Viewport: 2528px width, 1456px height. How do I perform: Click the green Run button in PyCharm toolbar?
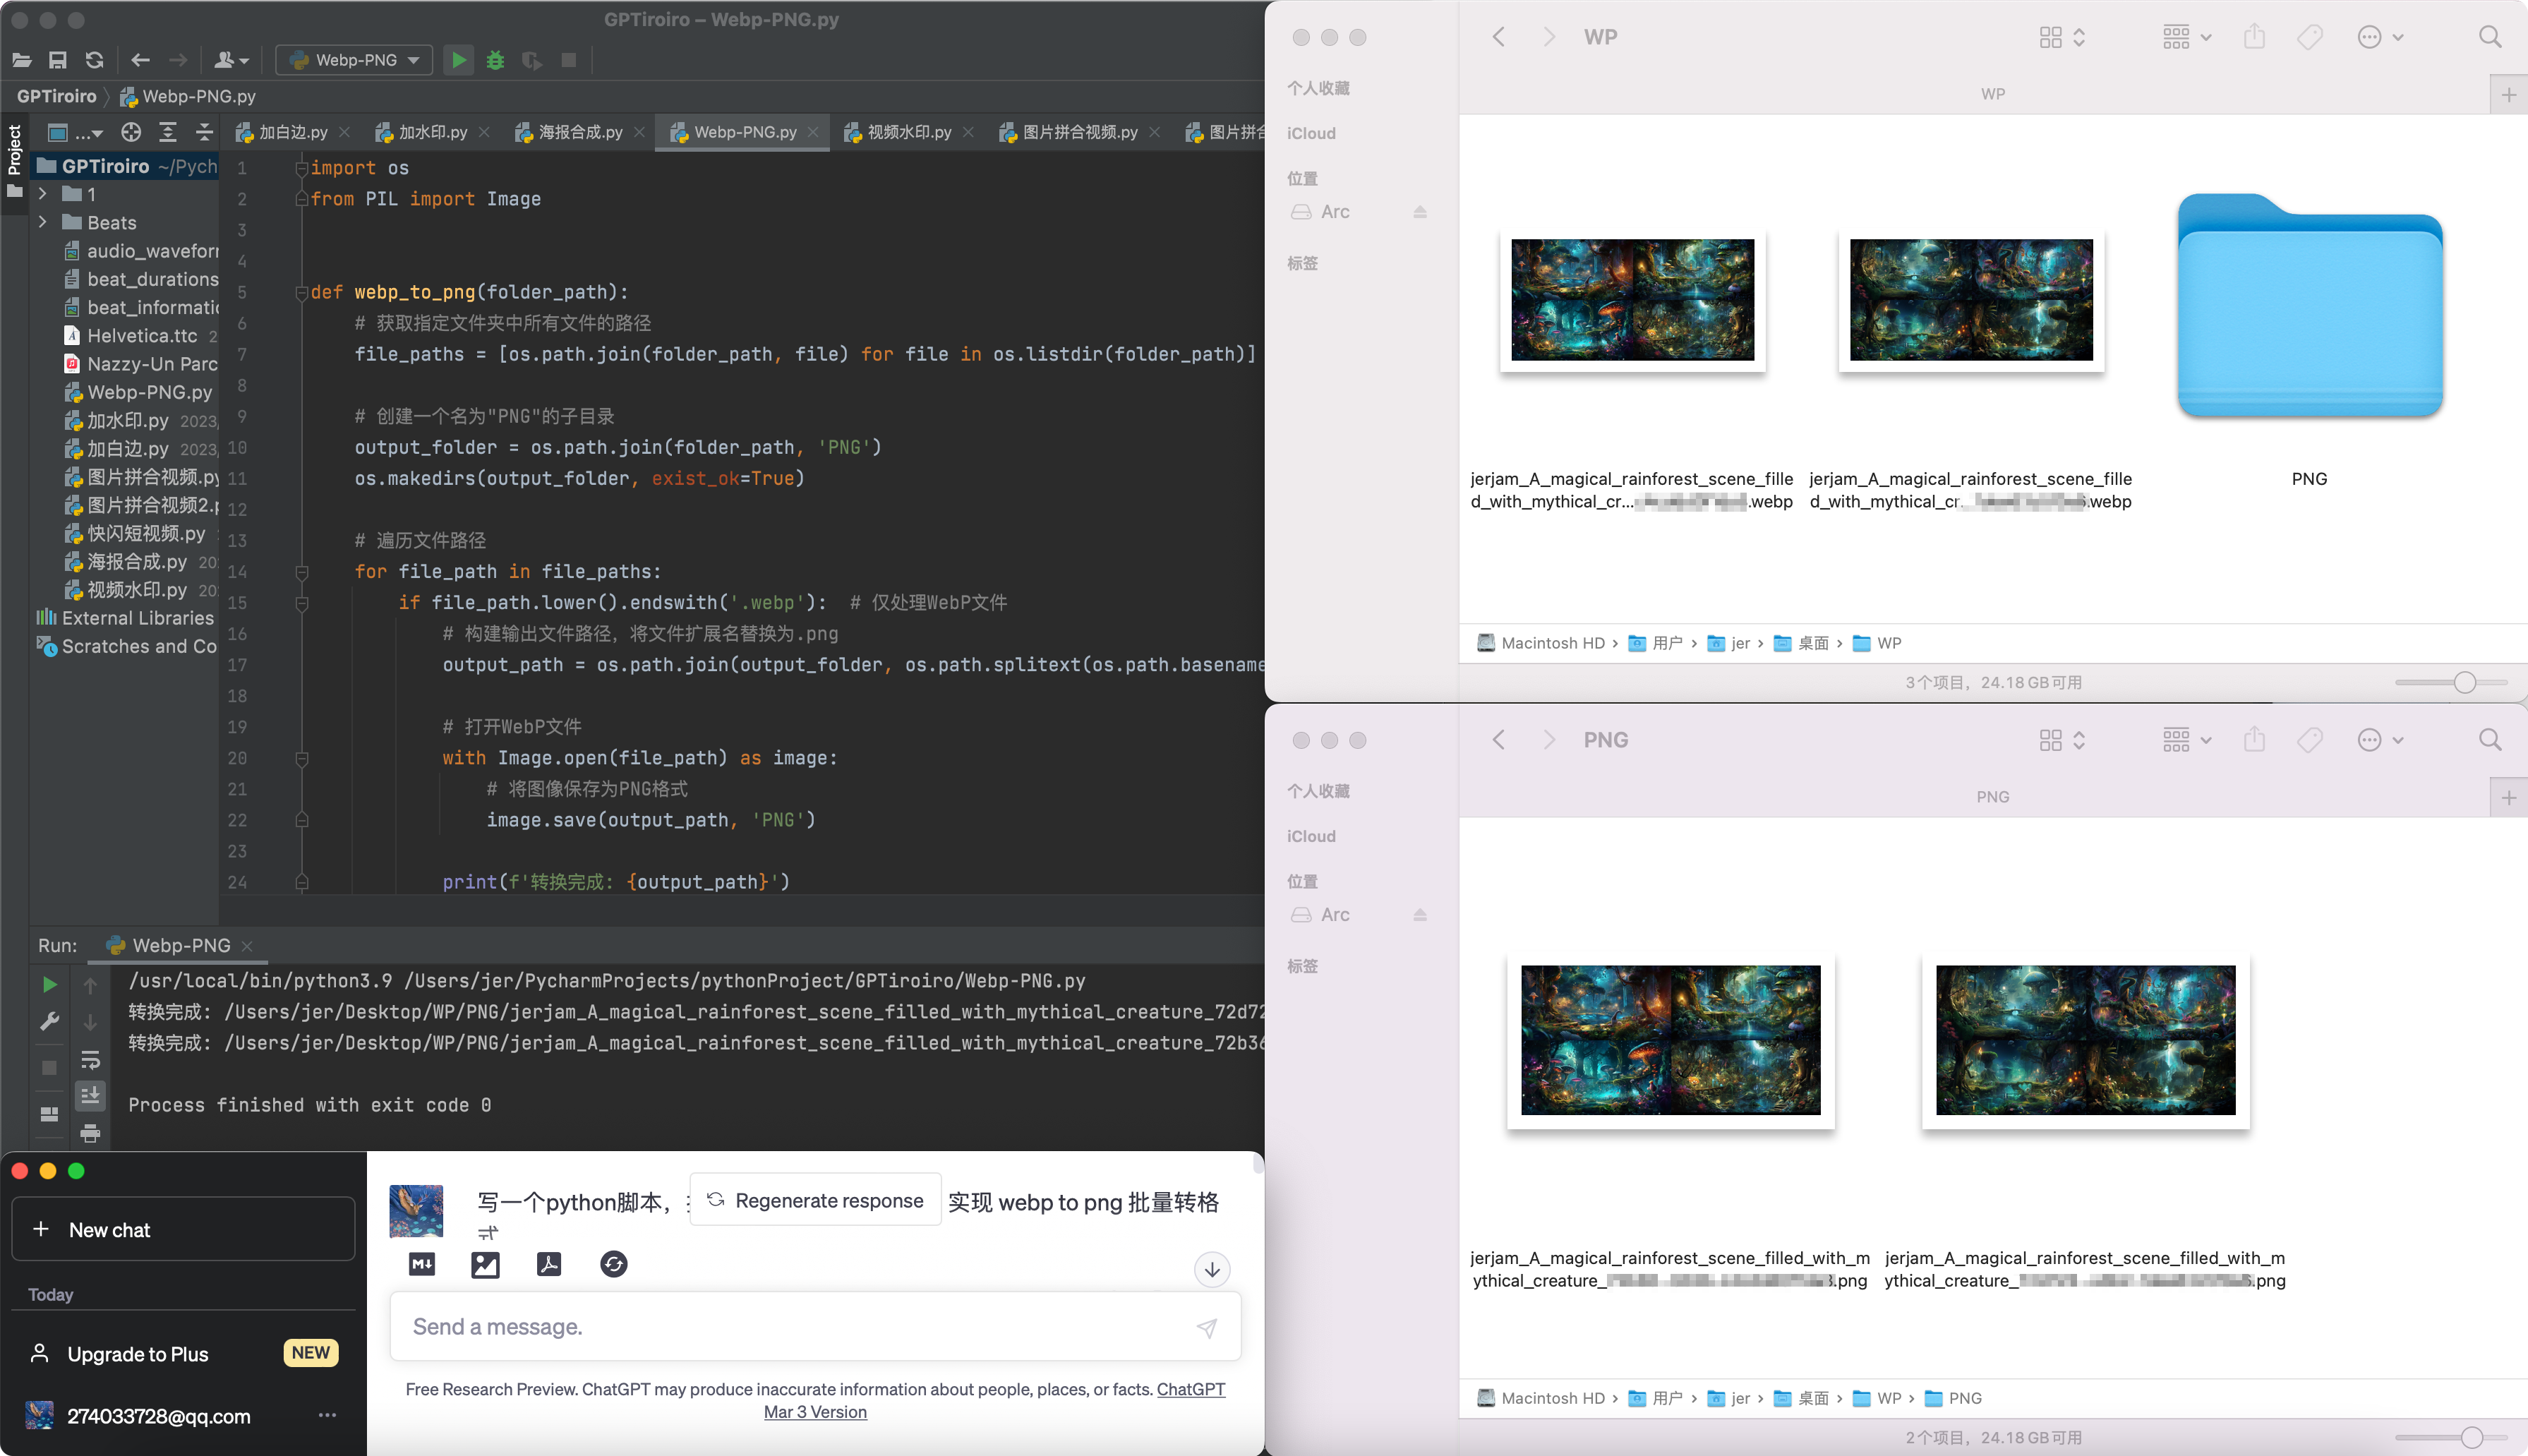coord(458,60)
